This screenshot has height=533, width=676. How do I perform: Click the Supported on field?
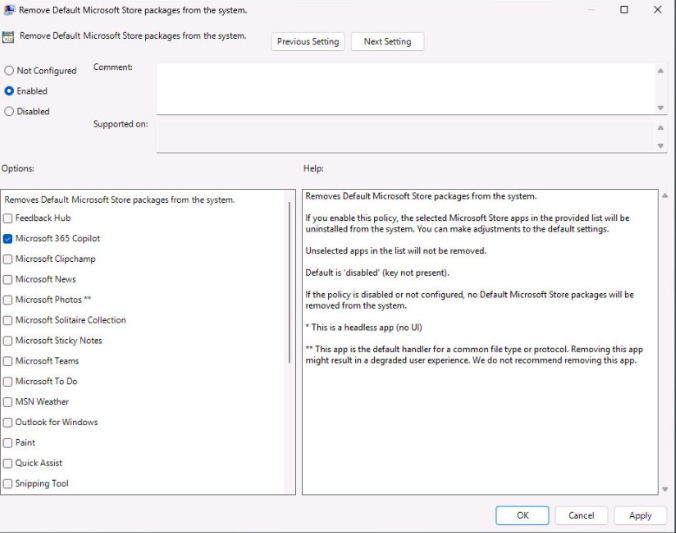point(405,136)
